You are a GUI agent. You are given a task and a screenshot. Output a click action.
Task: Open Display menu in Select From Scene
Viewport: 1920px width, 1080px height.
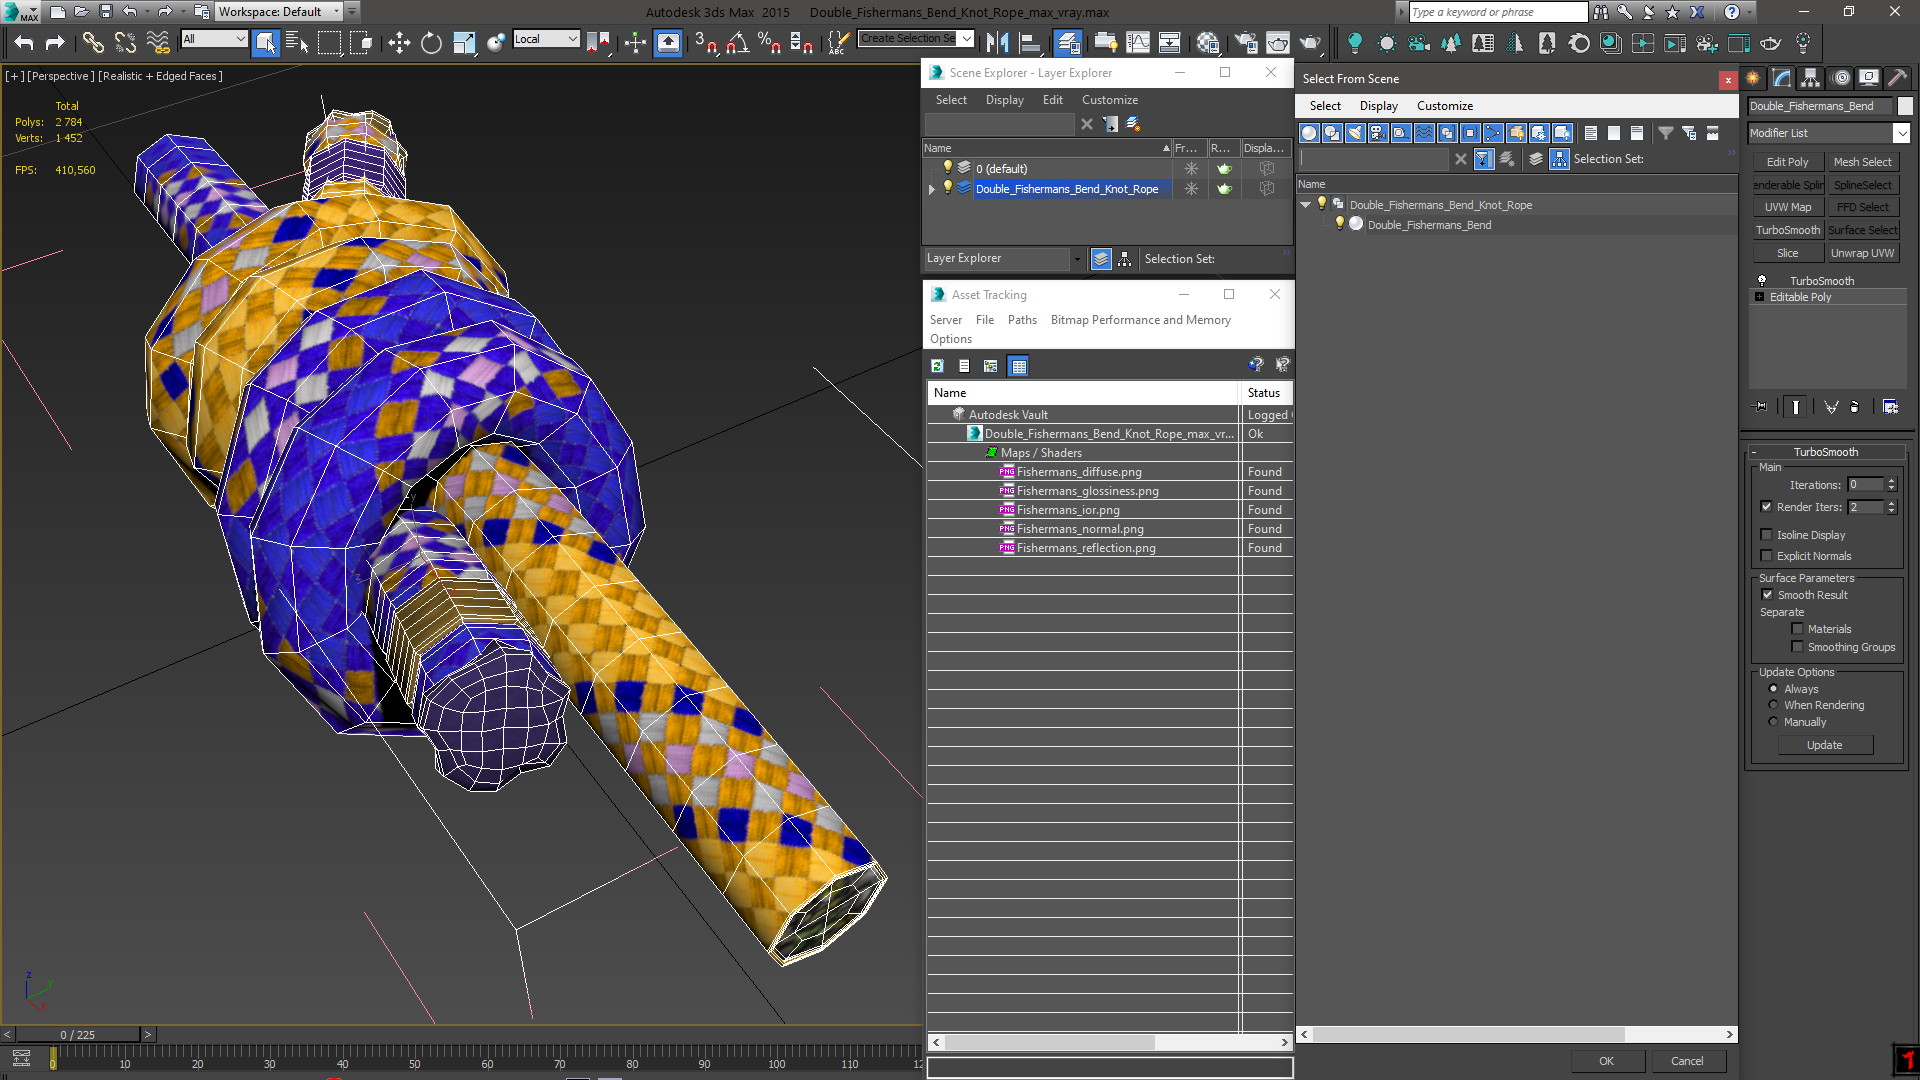pos(1378,106)
